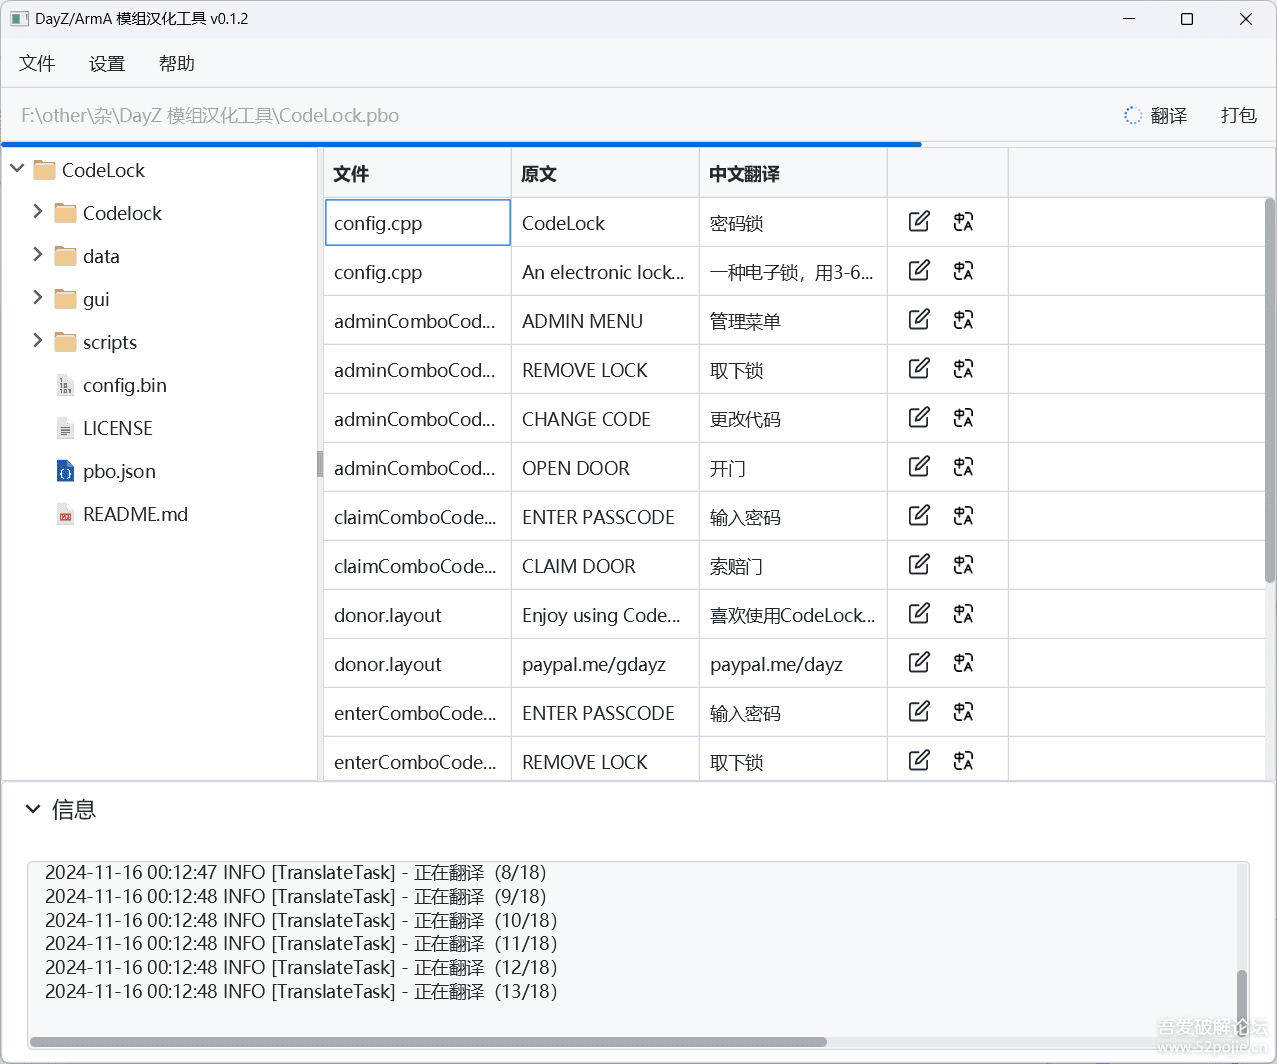
Task: Open the pbo.json file in tree
Action: [119, 471]
